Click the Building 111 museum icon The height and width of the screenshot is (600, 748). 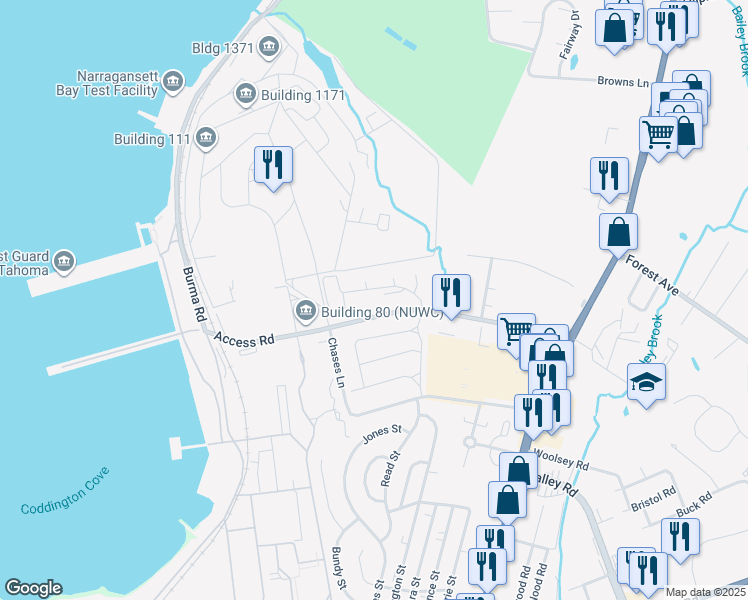click(x=206, y=138)
